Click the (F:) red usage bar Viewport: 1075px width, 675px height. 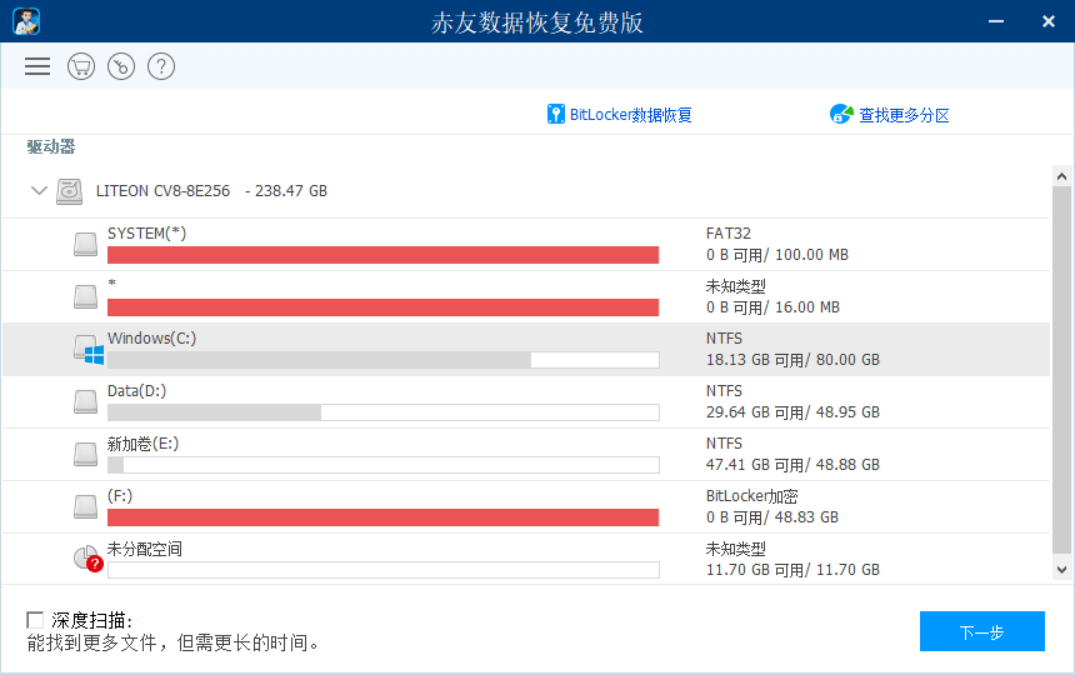pos(383,517)
